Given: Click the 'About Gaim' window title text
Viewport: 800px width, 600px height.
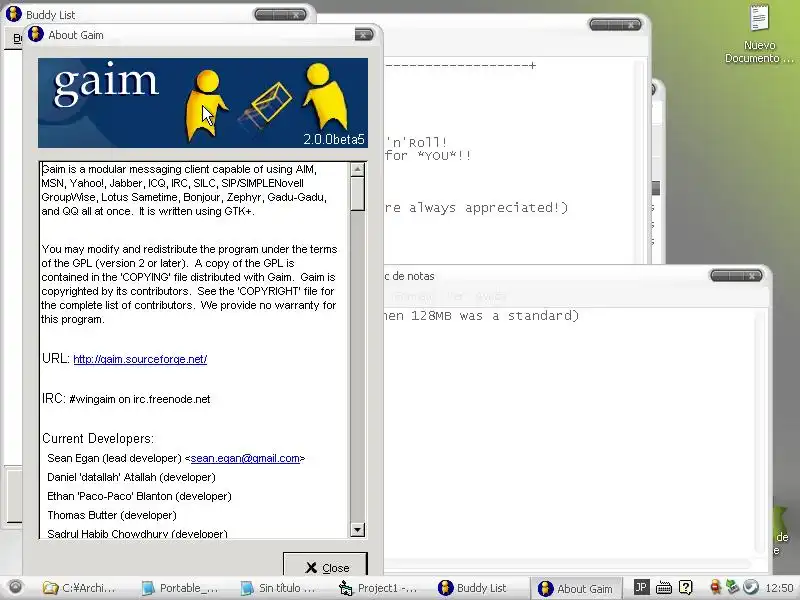Looking at the screenshot, I should (x=76, y=35).
